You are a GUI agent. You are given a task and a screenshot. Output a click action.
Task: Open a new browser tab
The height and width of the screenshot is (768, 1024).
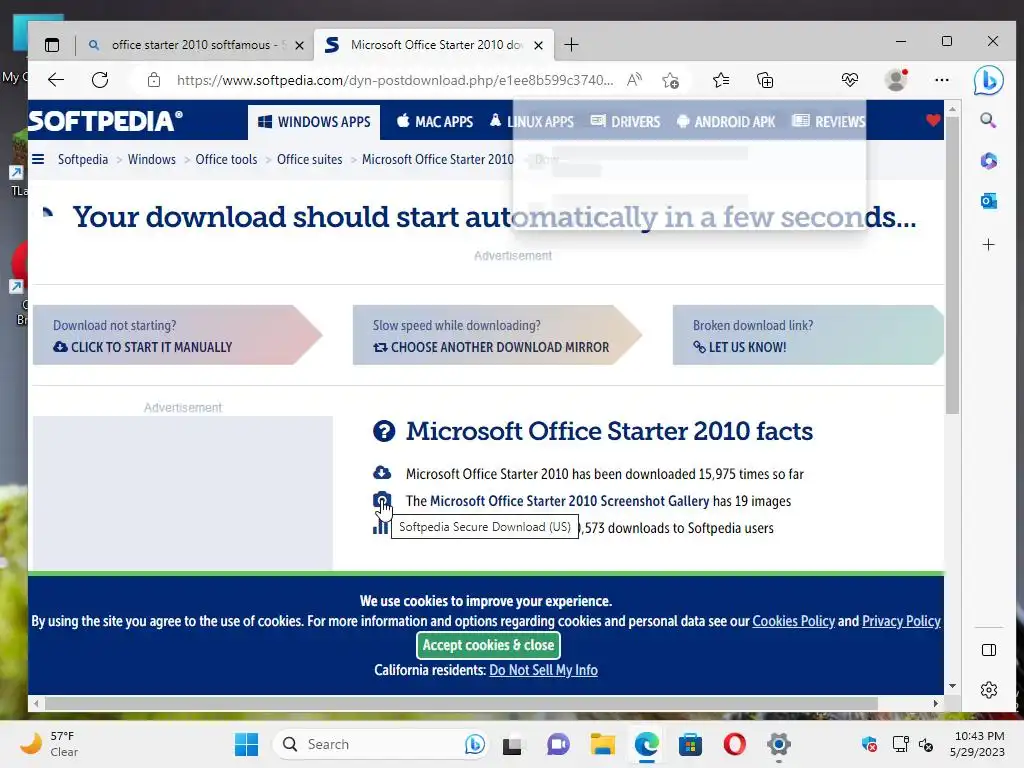(571, 45)
